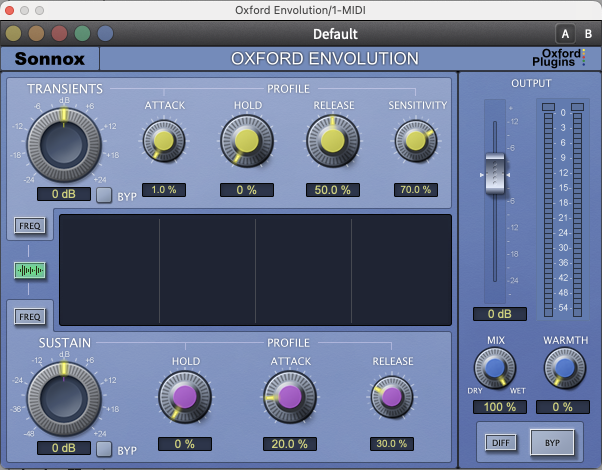Click the OXFORD ENVOLUTION title text
The image size is (602, 470).
pyautogui.click(x=325, y=59)
